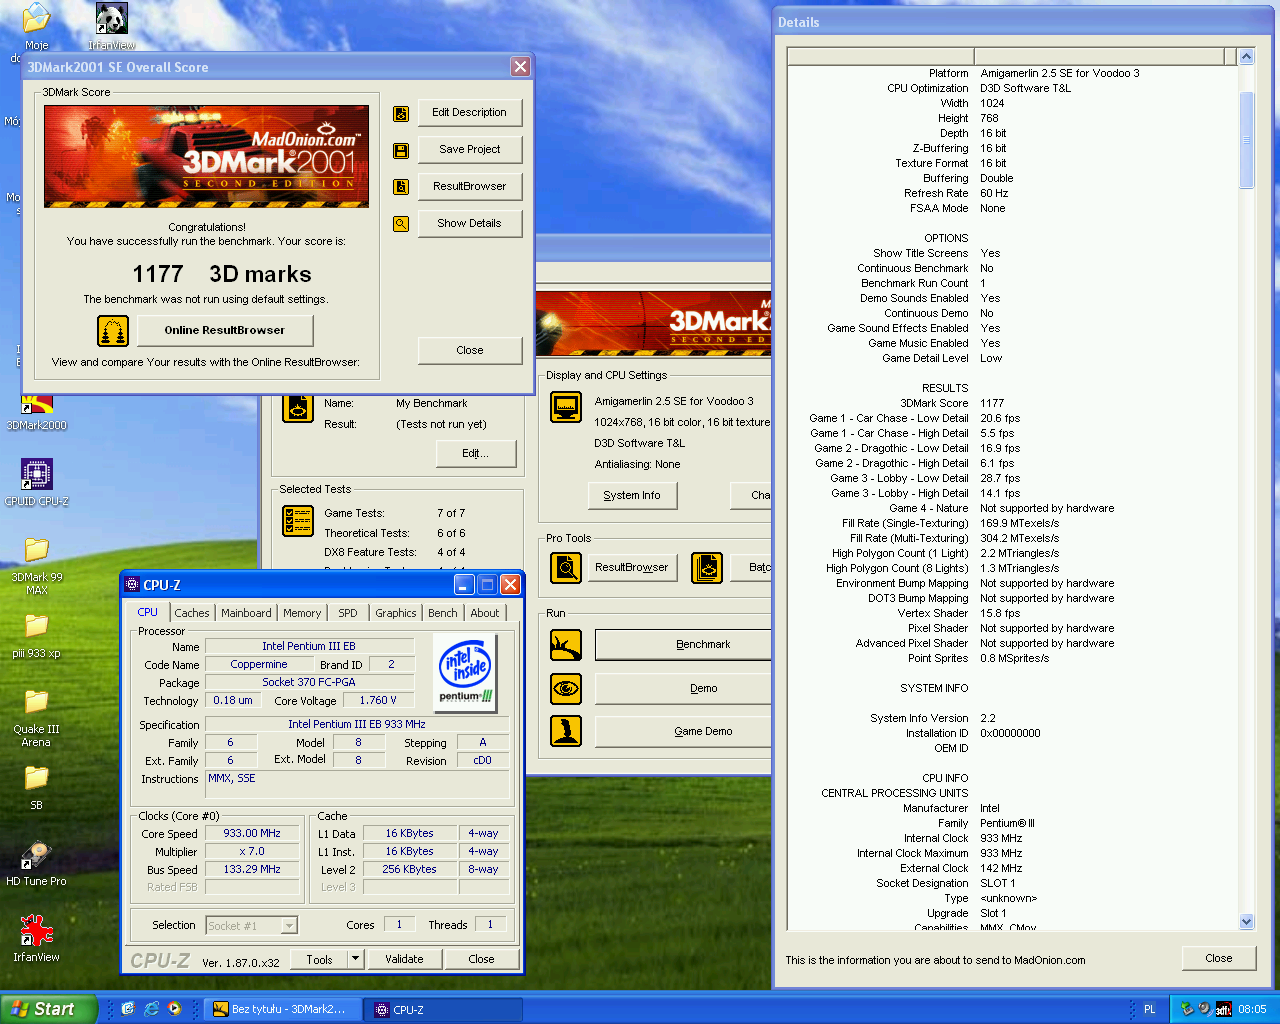Click the Edit Description icon
The height and width of the screenshot is (1024, 1280).
401,113
